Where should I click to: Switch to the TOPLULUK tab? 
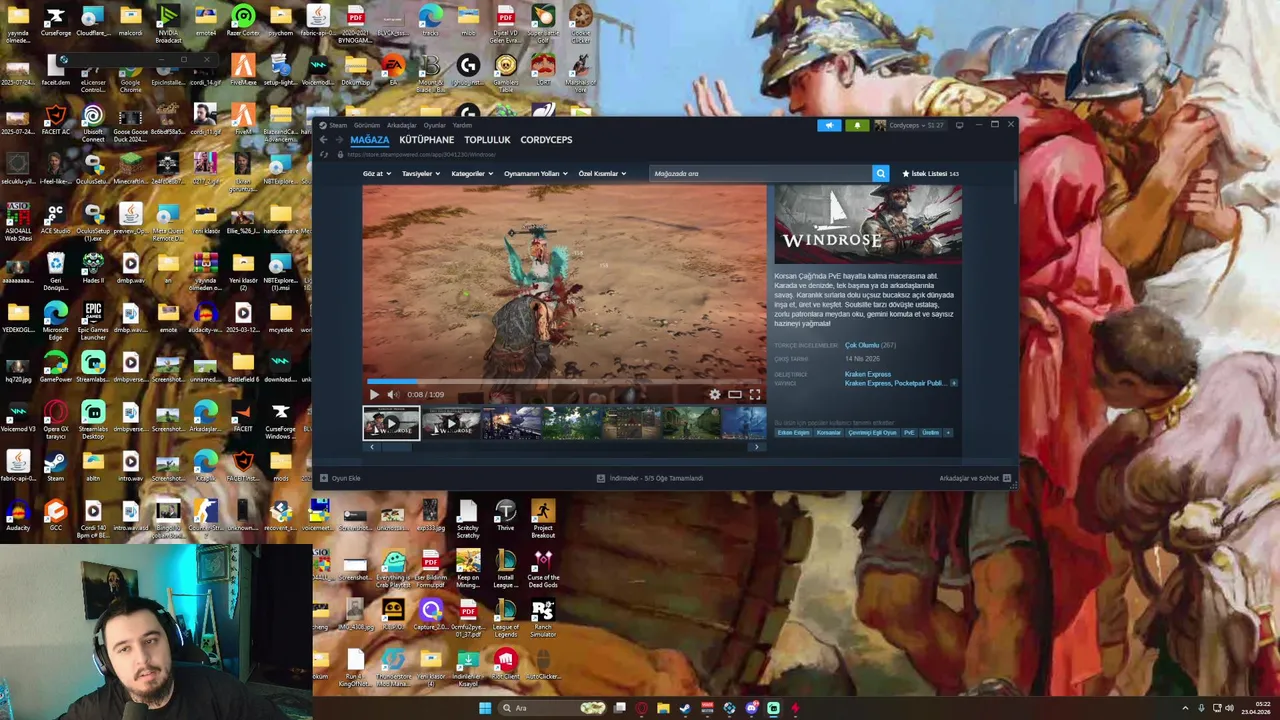[x=487, y=140]
